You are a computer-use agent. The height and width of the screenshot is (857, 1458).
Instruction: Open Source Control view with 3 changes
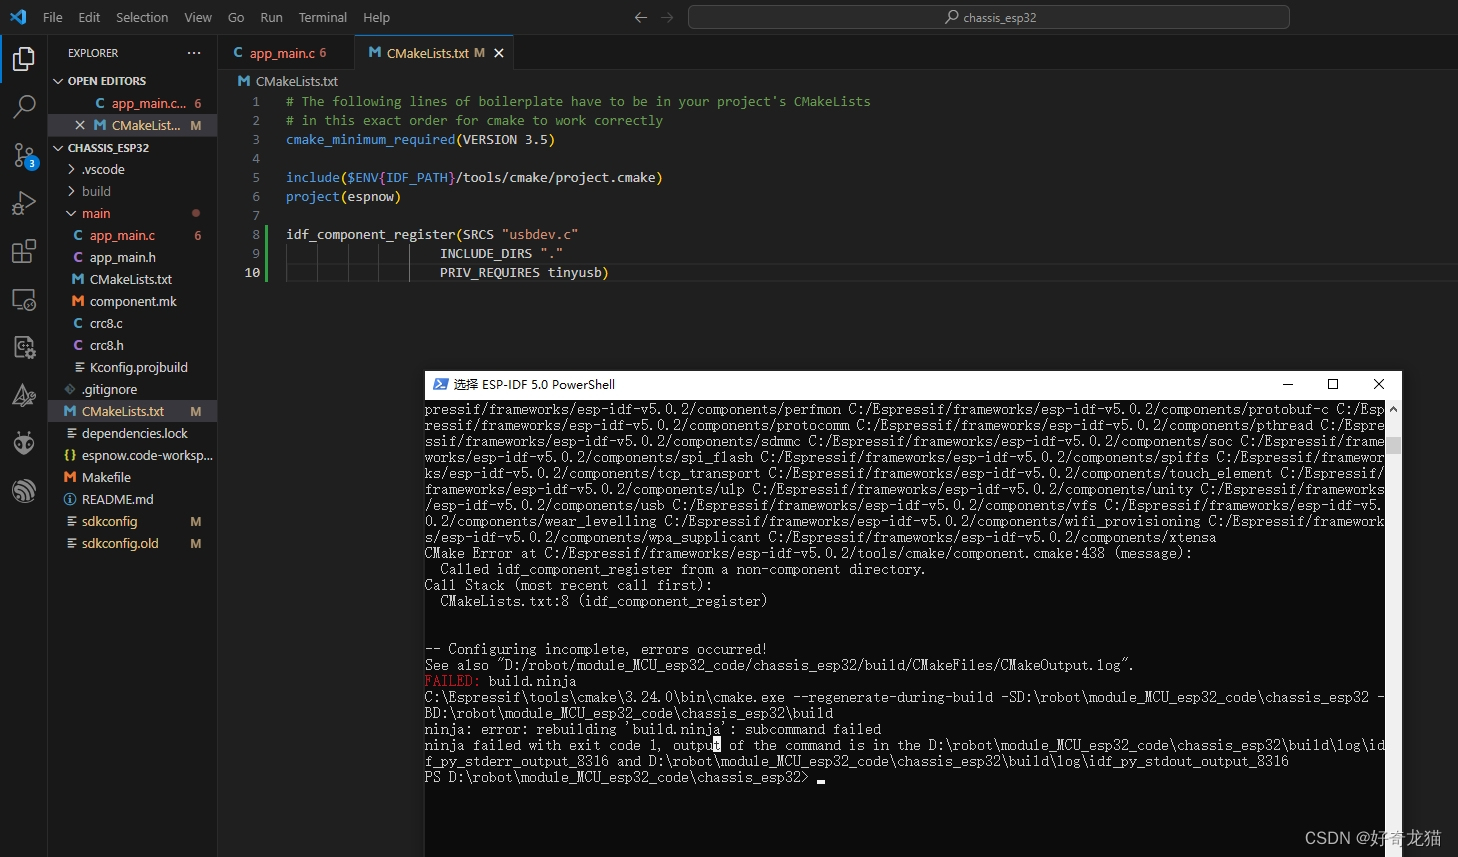[24, 155]
